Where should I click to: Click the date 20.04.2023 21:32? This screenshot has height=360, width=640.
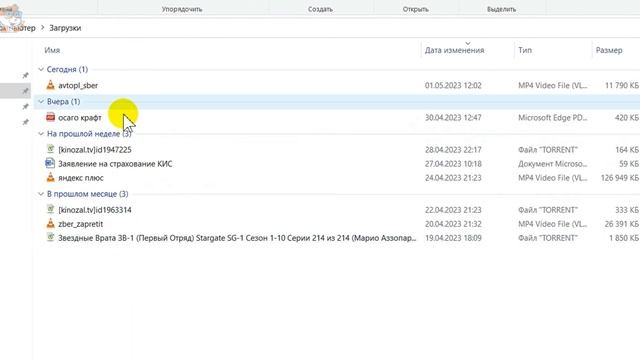(x=453, y=224)
